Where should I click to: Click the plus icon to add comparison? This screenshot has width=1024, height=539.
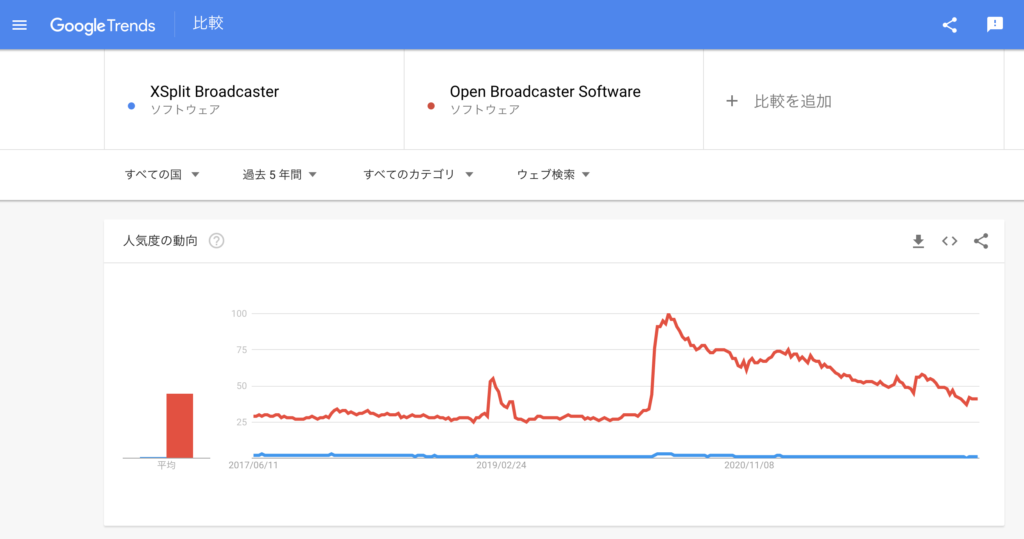coord(732,101)
